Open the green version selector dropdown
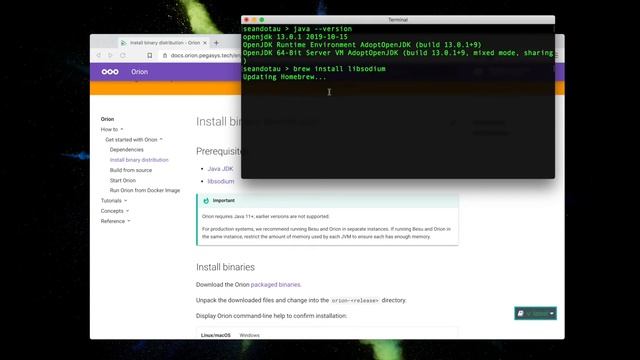Image resolution: width=640 pixels, height=360 pixels. tap(536, 313)
